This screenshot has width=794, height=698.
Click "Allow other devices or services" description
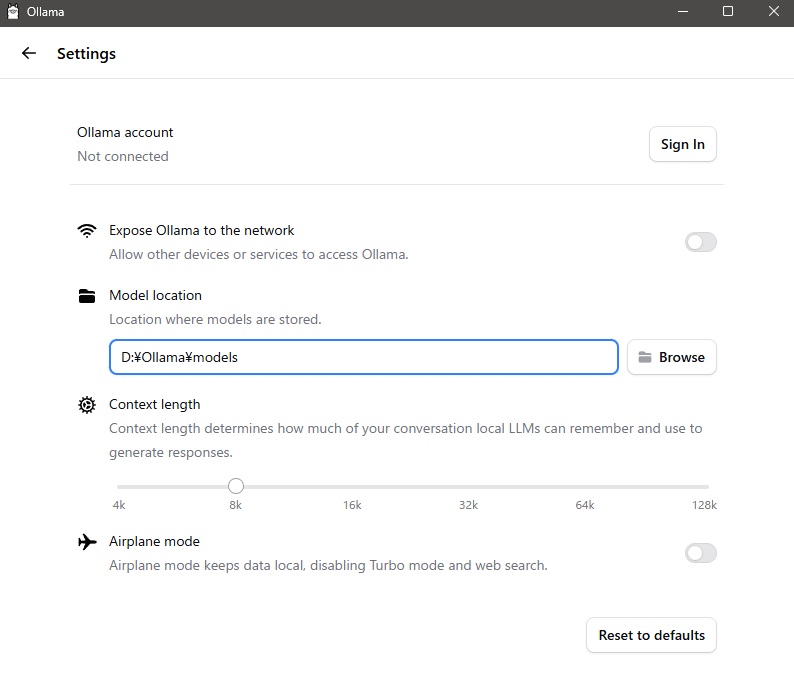pyautogui.click(x=259, y=254)
